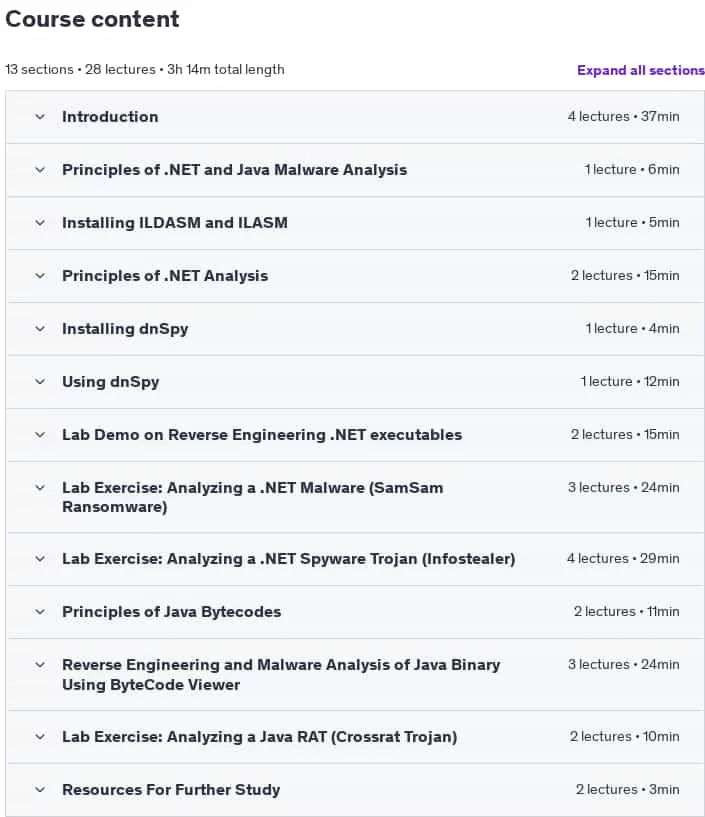Click Resources For Further Study title
Viewport: 705px width, 817px height.
point(171,790)
